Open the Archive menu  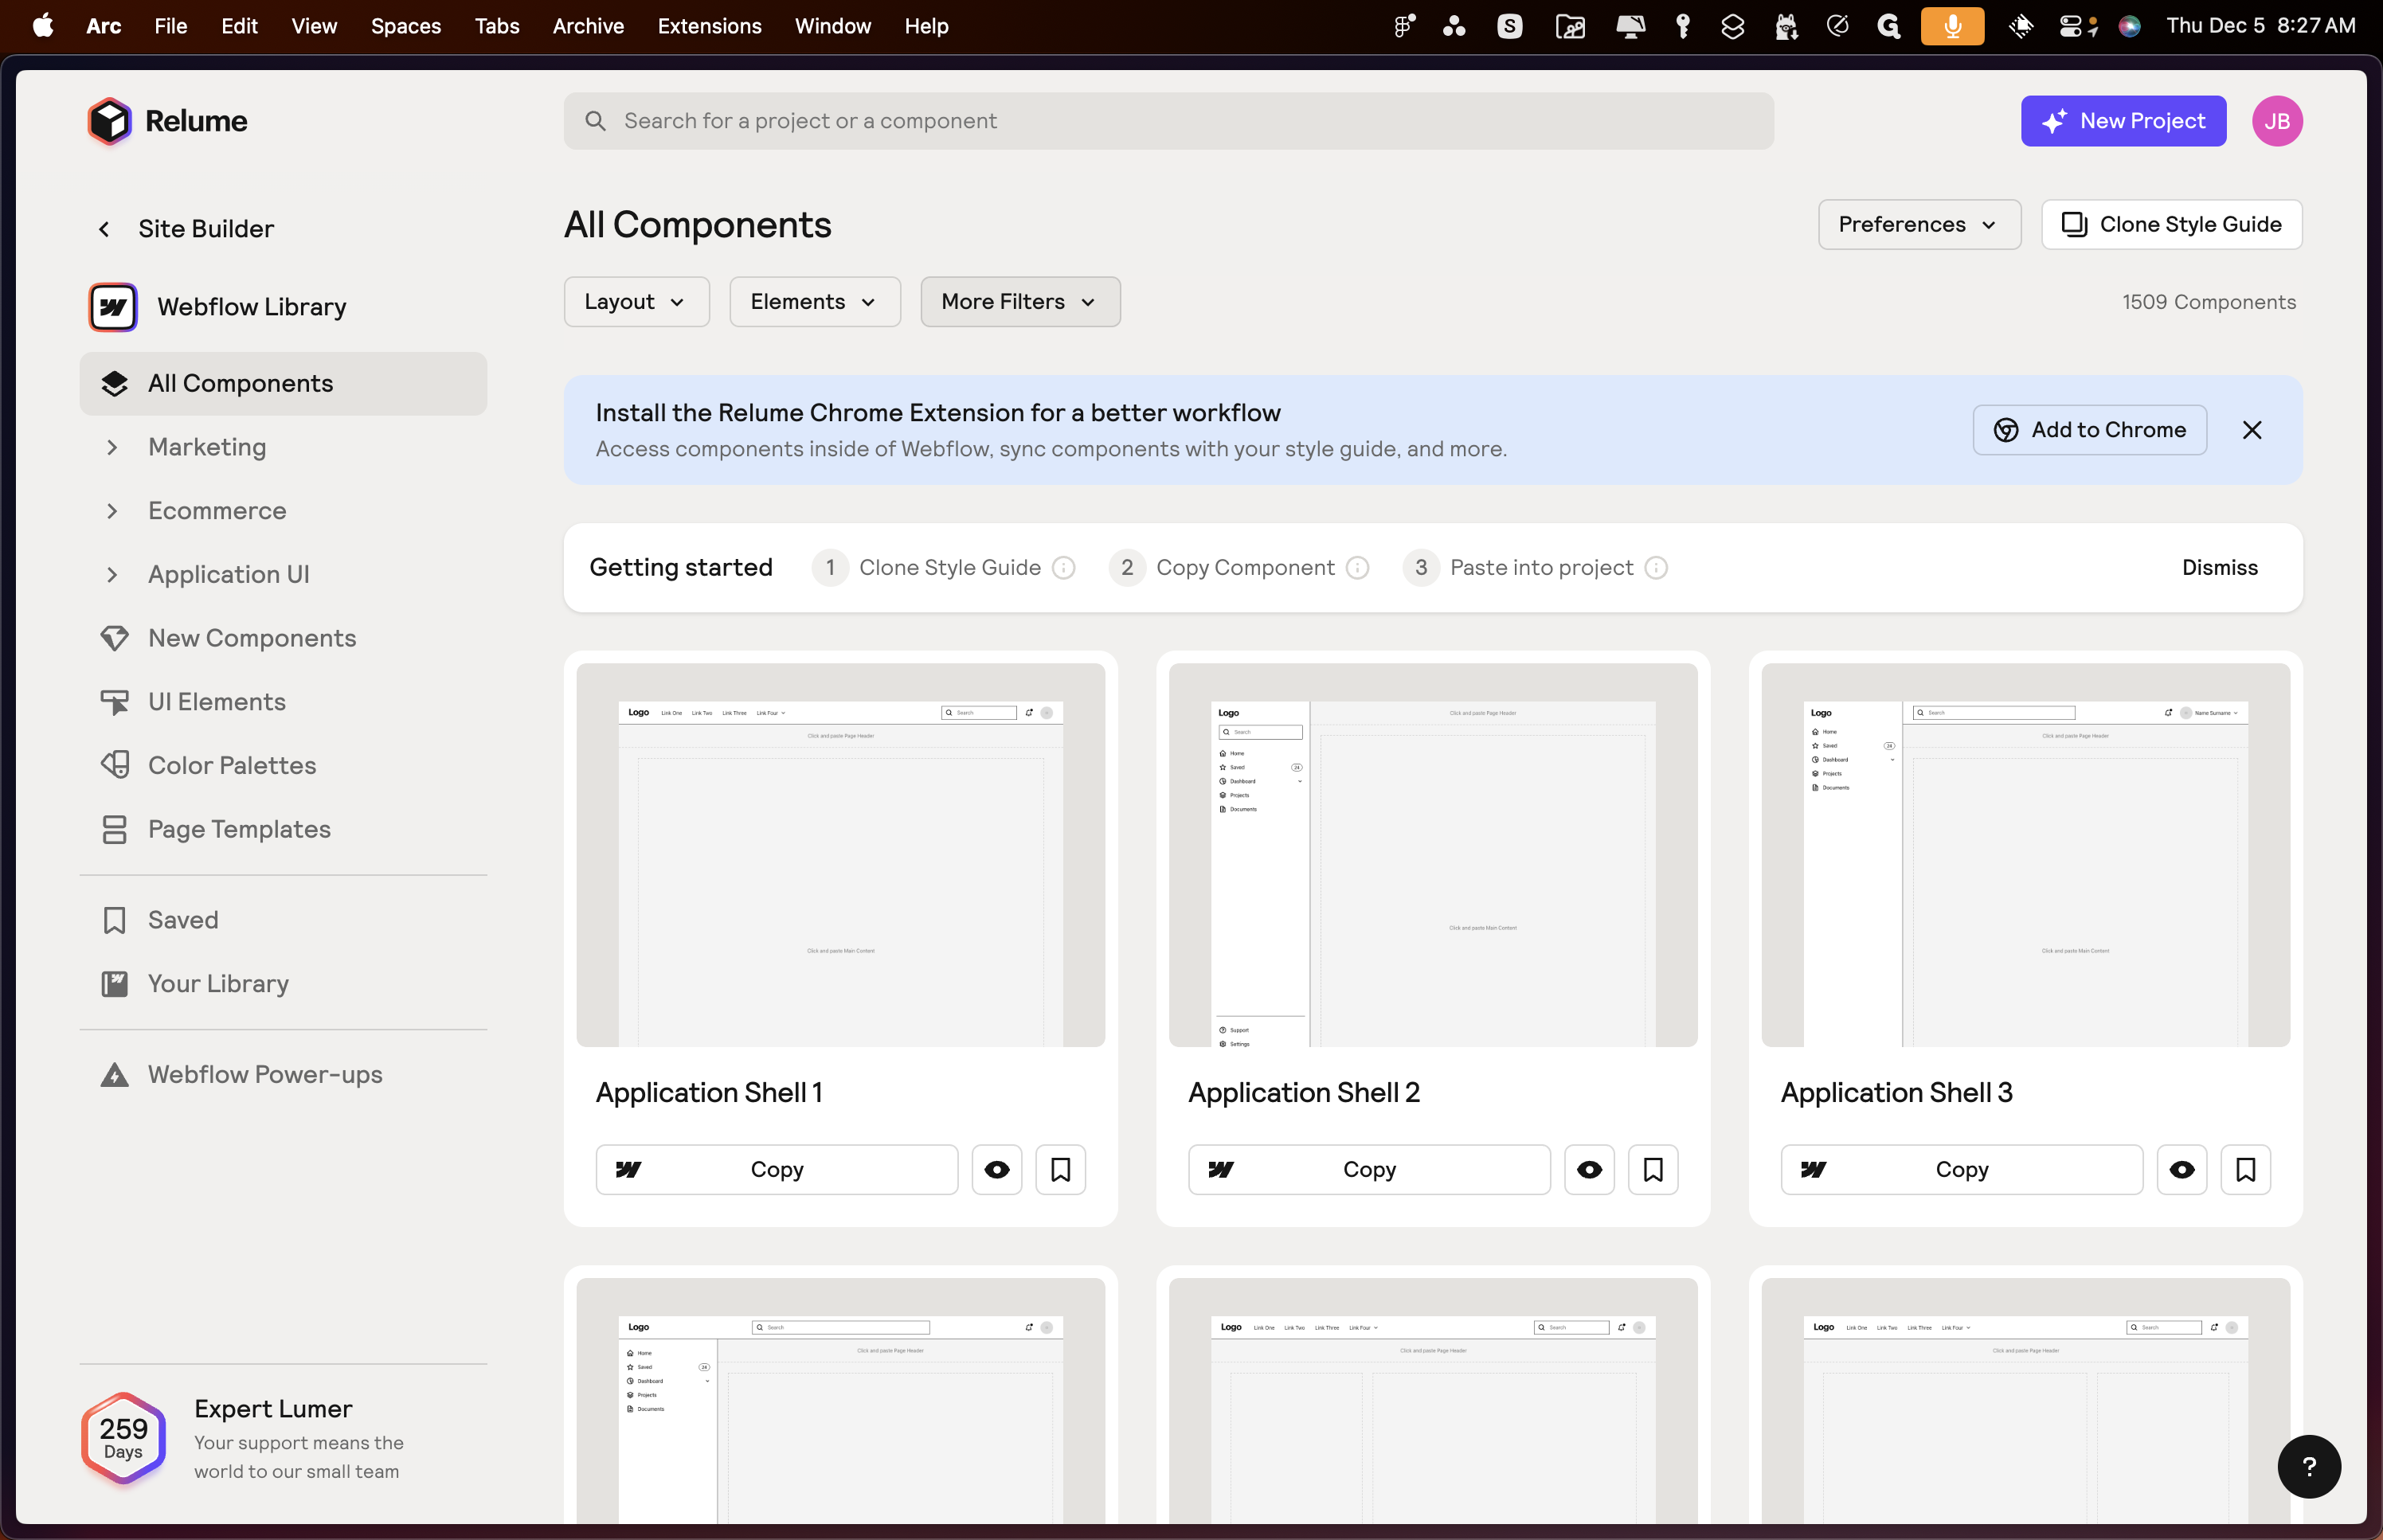[x=588, y=26]
